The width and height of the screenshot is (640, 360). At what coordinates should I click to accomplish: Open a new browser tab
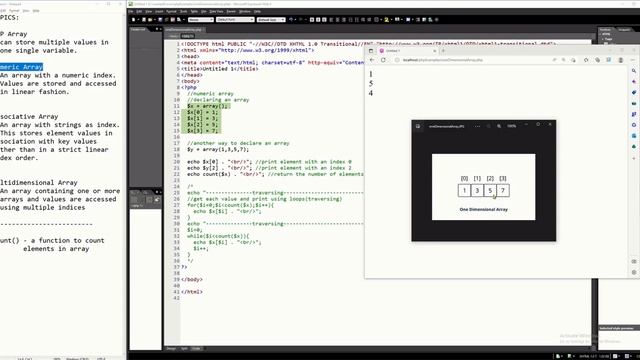(443, 51)
